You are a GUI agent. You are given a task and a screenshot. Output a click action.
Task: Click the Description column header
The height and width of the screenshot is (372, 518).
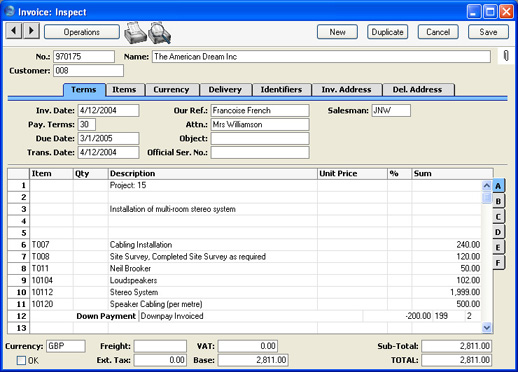click(x=213, y=174)
